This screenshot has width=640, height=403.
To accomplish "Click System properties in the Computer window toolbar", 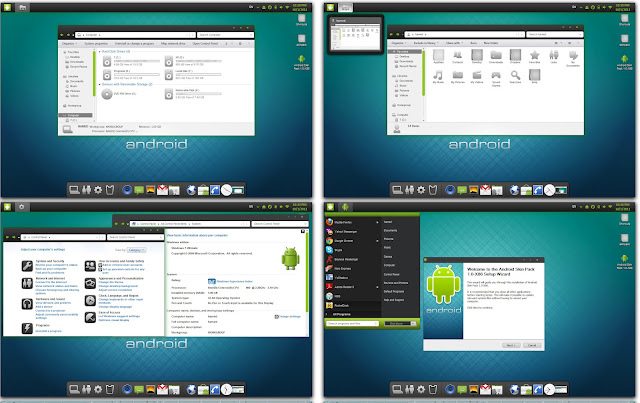I will pyautogui.click(x=96, y=44).
